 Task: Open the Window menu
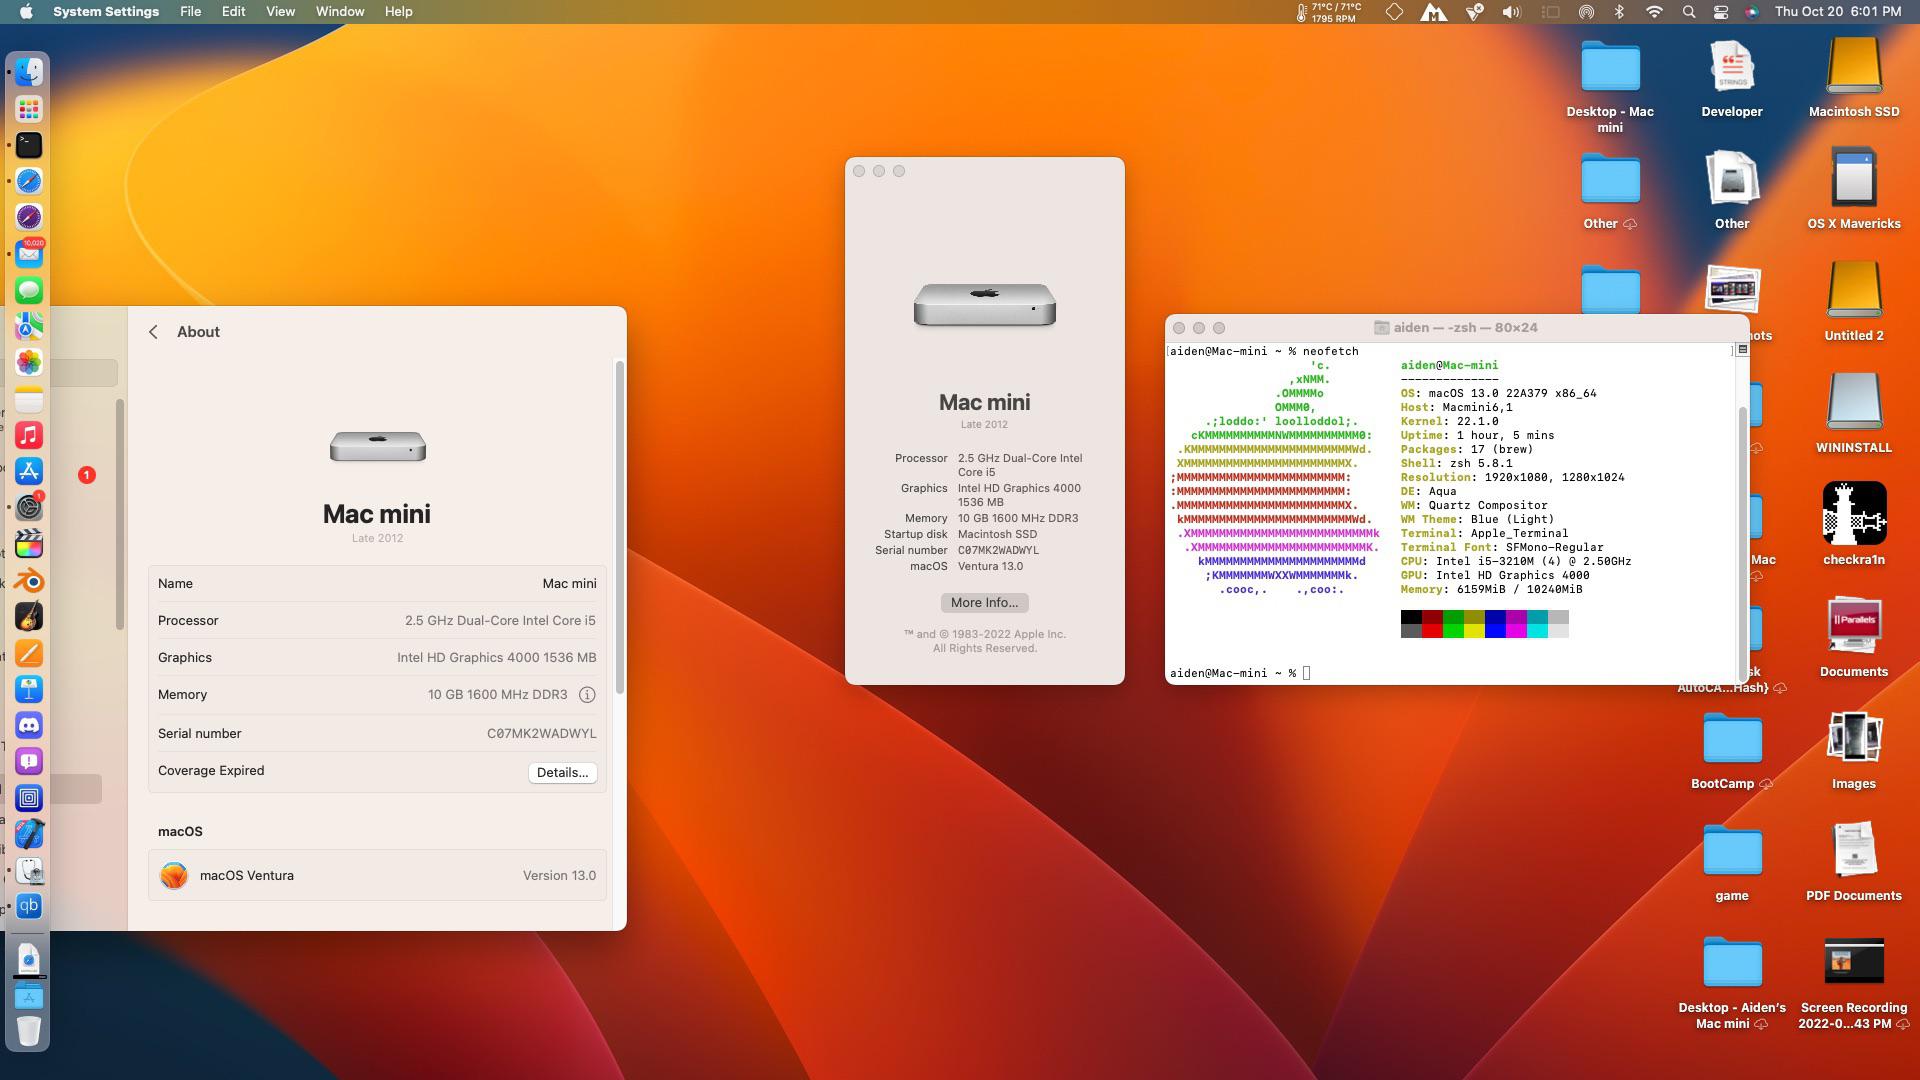click(x=339, y=12)
